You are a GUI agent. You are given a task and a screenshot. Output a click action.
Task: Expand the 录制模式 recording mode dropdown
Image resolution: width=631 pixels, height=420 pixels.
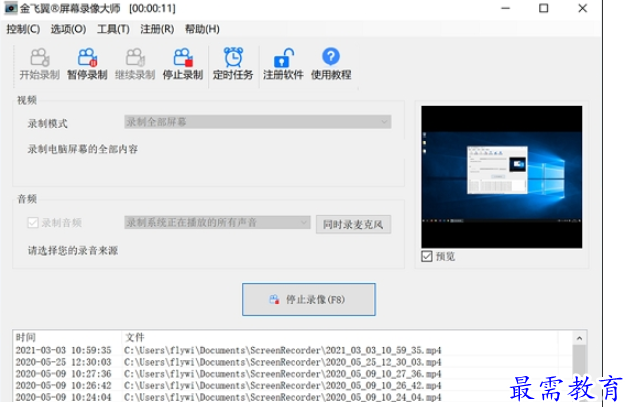coord(258,122)
